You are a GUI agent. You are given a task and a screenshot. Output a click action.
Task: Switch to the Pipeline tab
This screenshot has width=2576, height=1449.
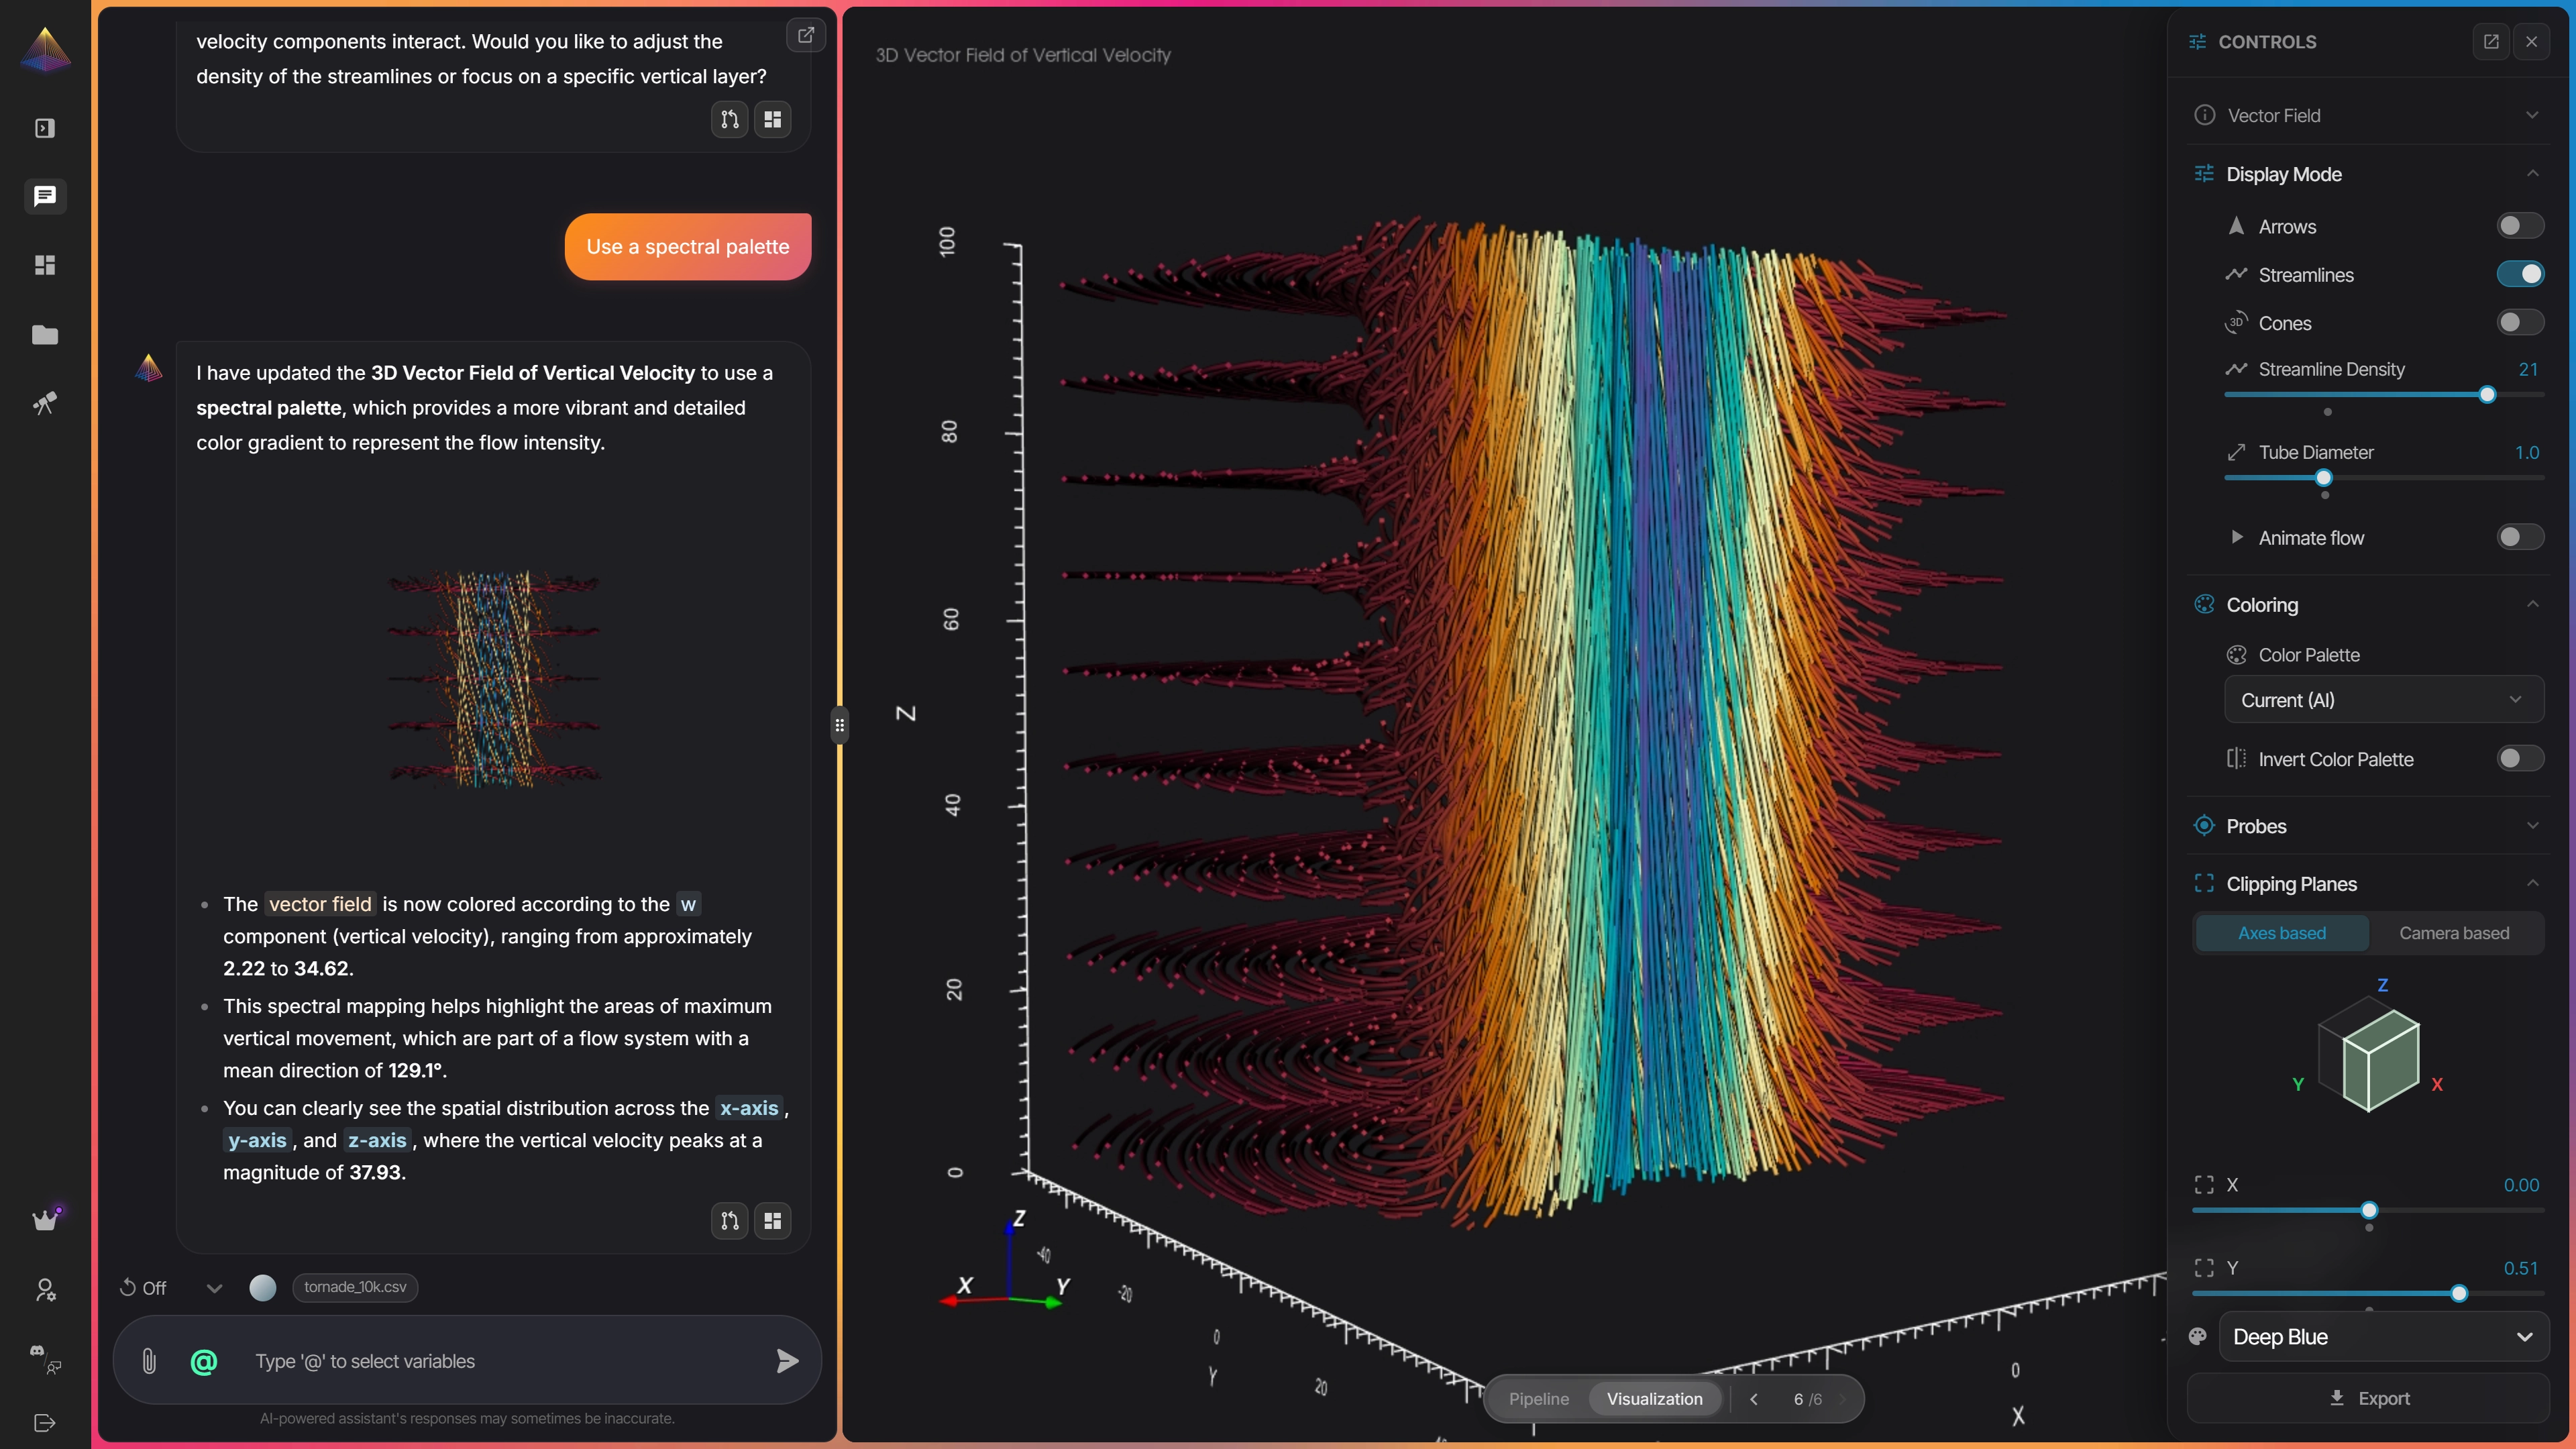tap(1538, 1399)
